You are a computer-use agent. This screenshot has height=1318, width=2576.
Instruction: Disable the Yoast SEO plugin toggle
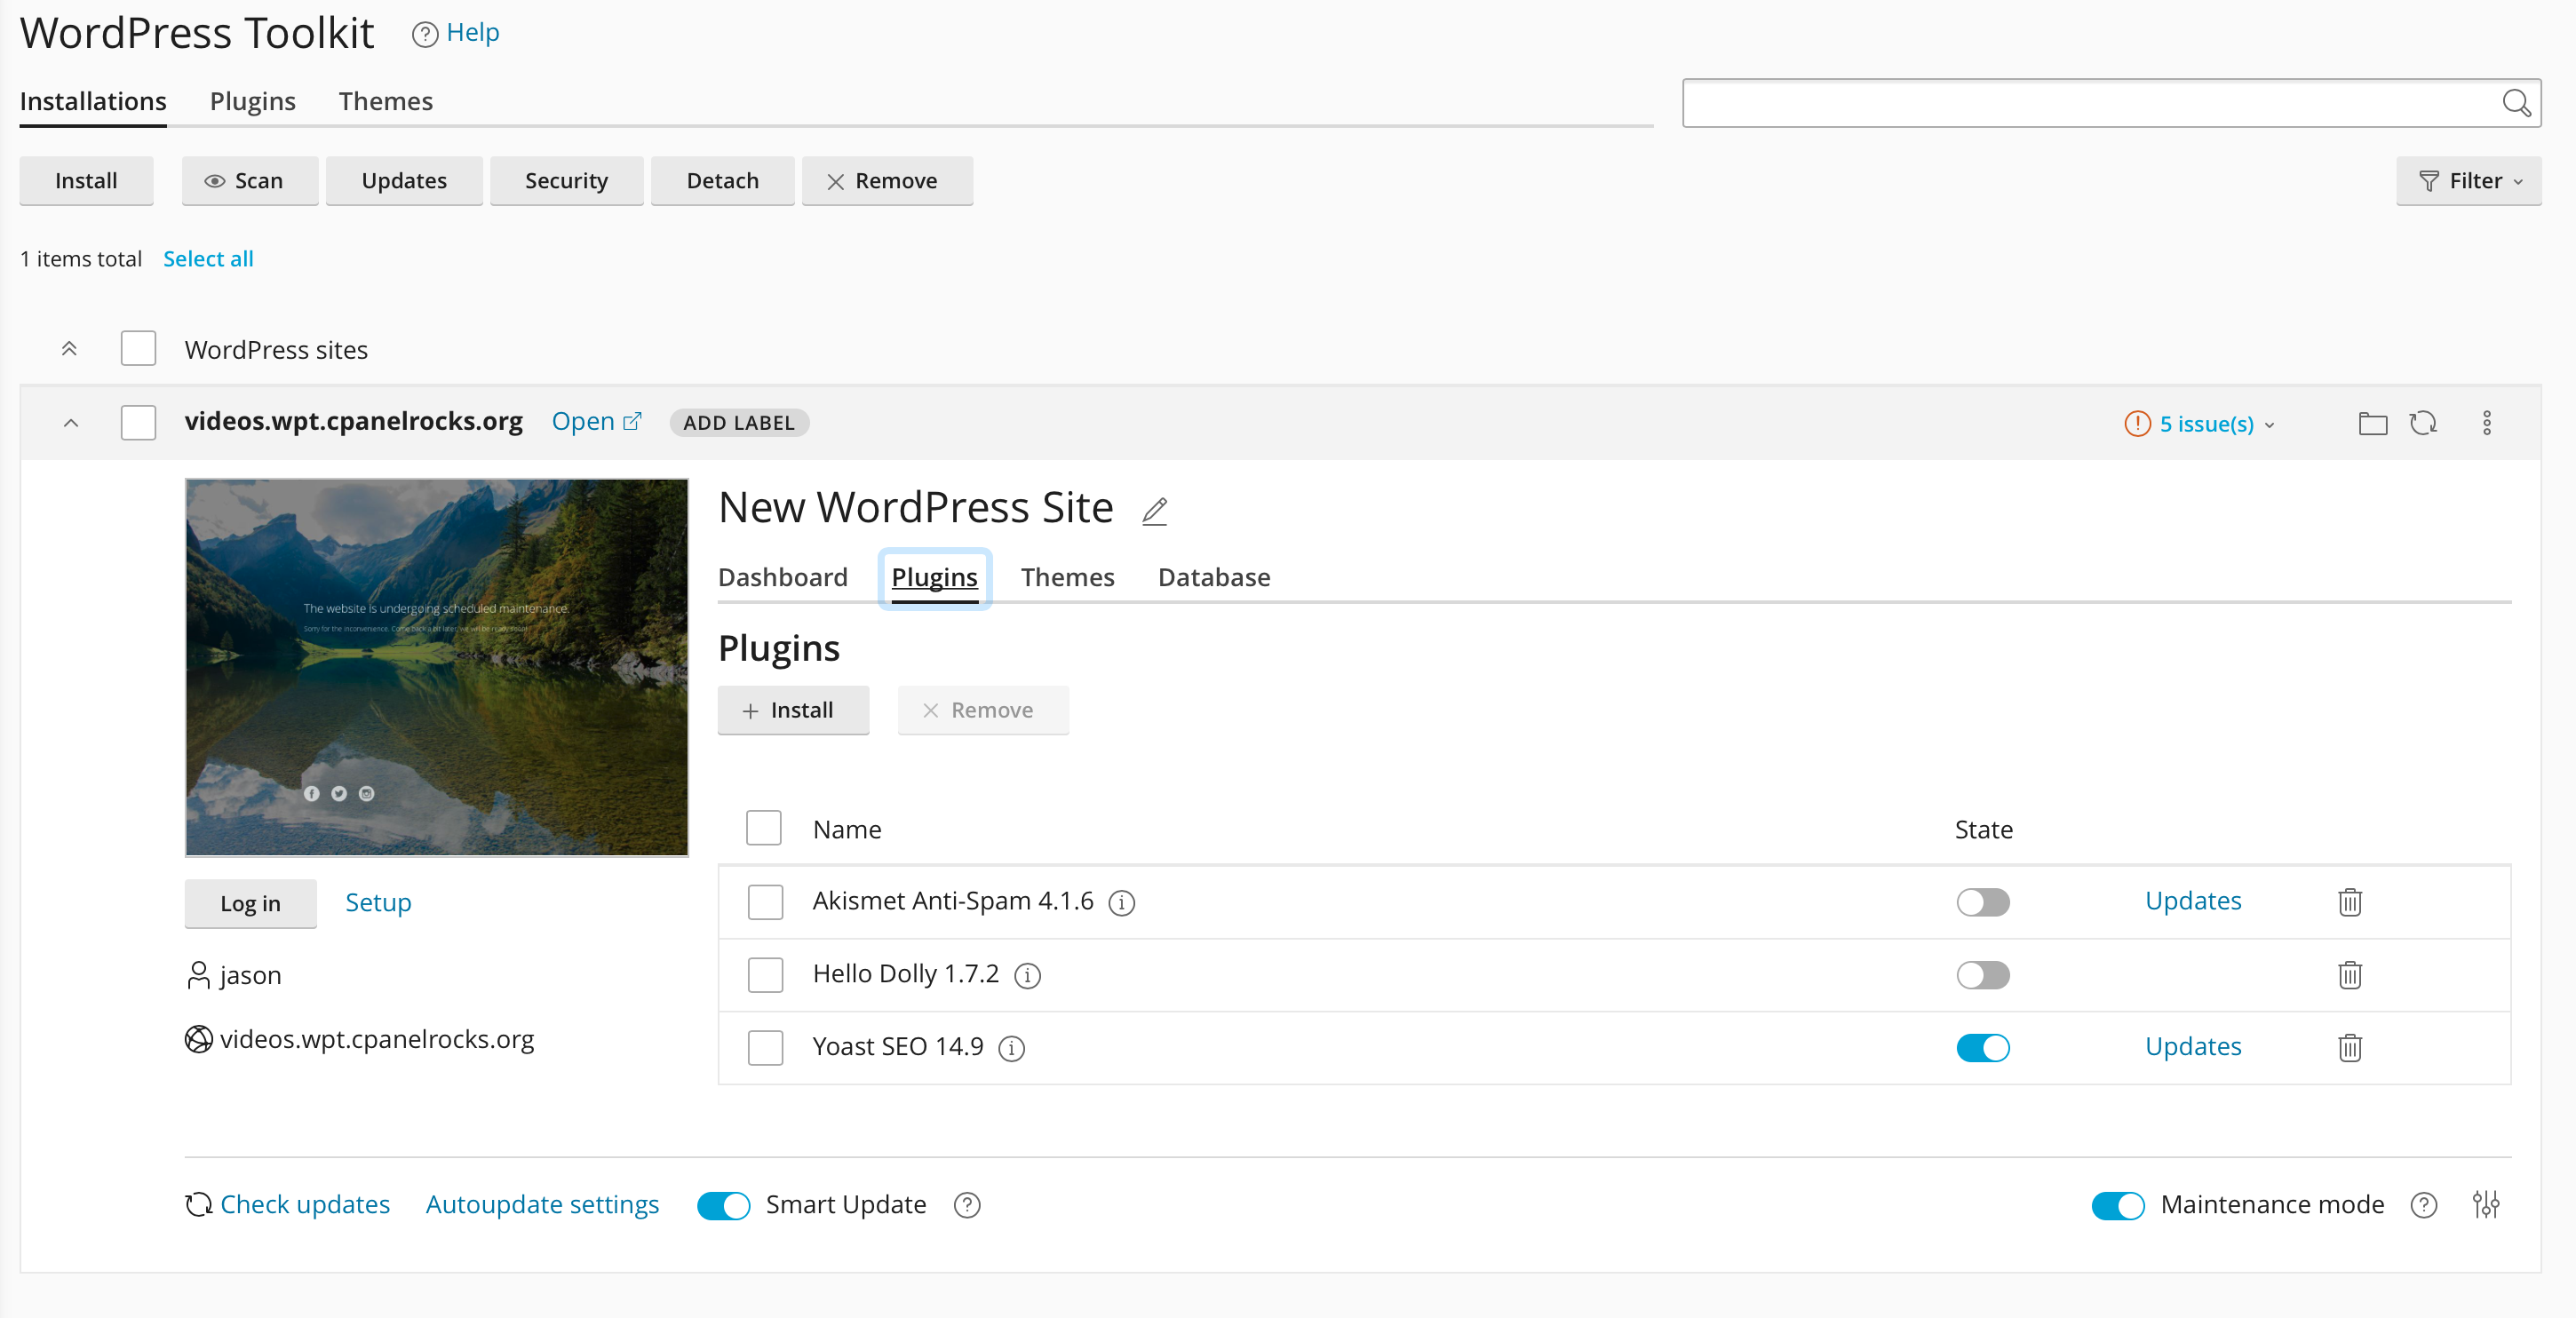(x=1982, y=1047)
